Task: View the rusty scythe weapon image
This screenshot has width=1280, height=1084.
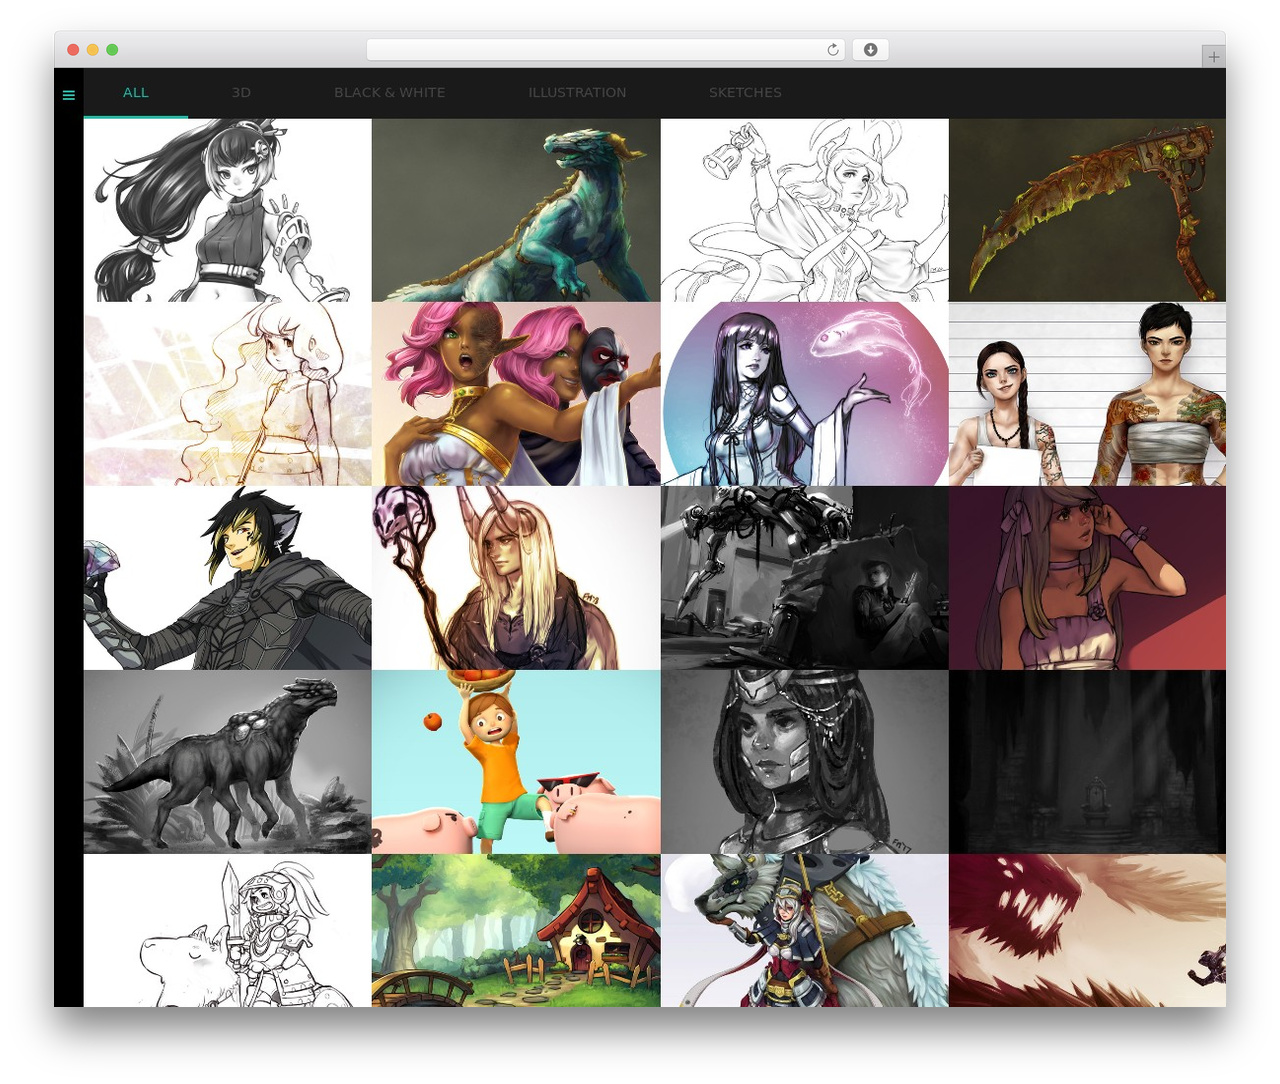Action: click(1087, 210)
